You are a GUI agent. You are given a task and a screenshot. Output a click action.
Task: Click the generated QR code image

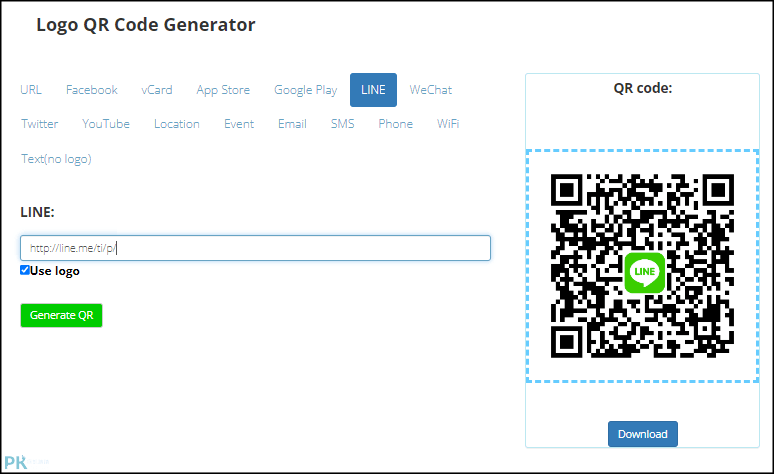(x=642, y=266)
